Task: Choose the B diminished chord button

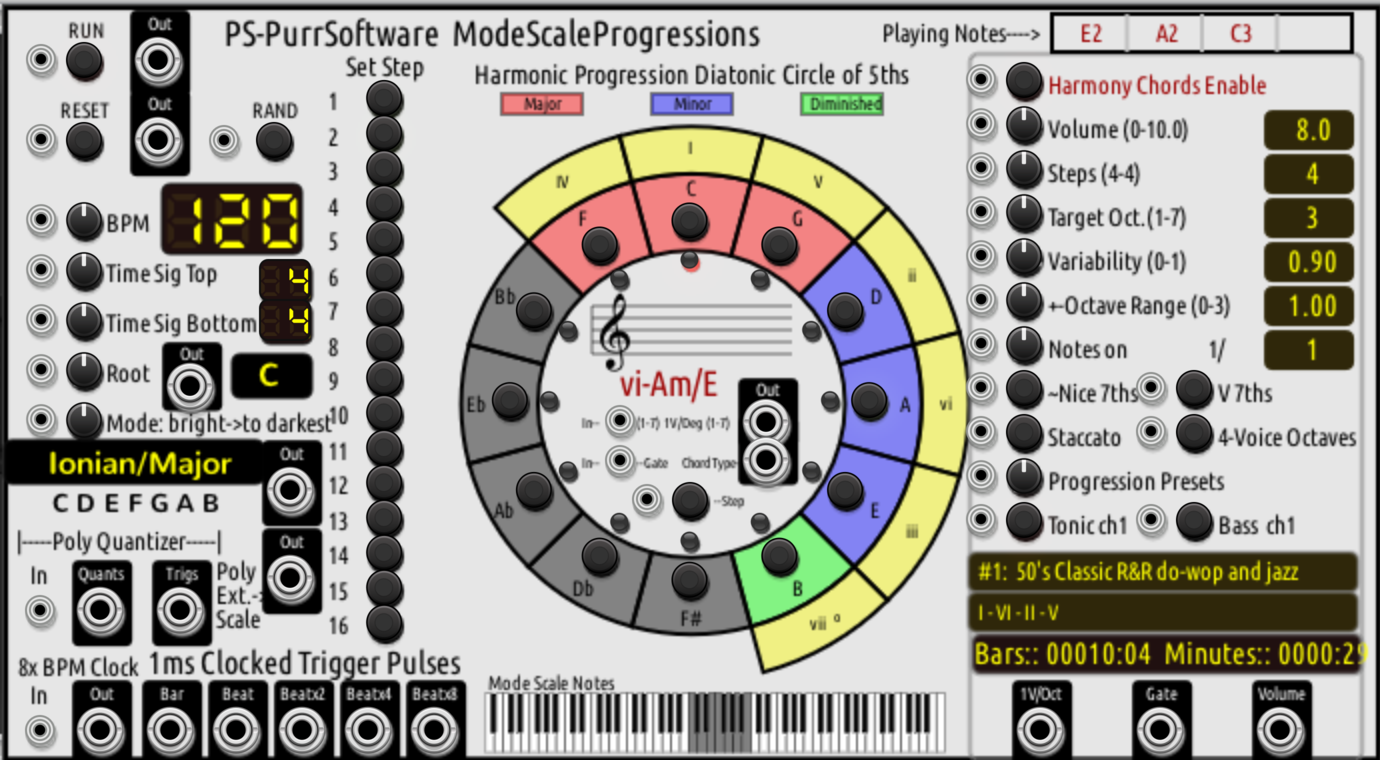Action: tap(779, 555)
